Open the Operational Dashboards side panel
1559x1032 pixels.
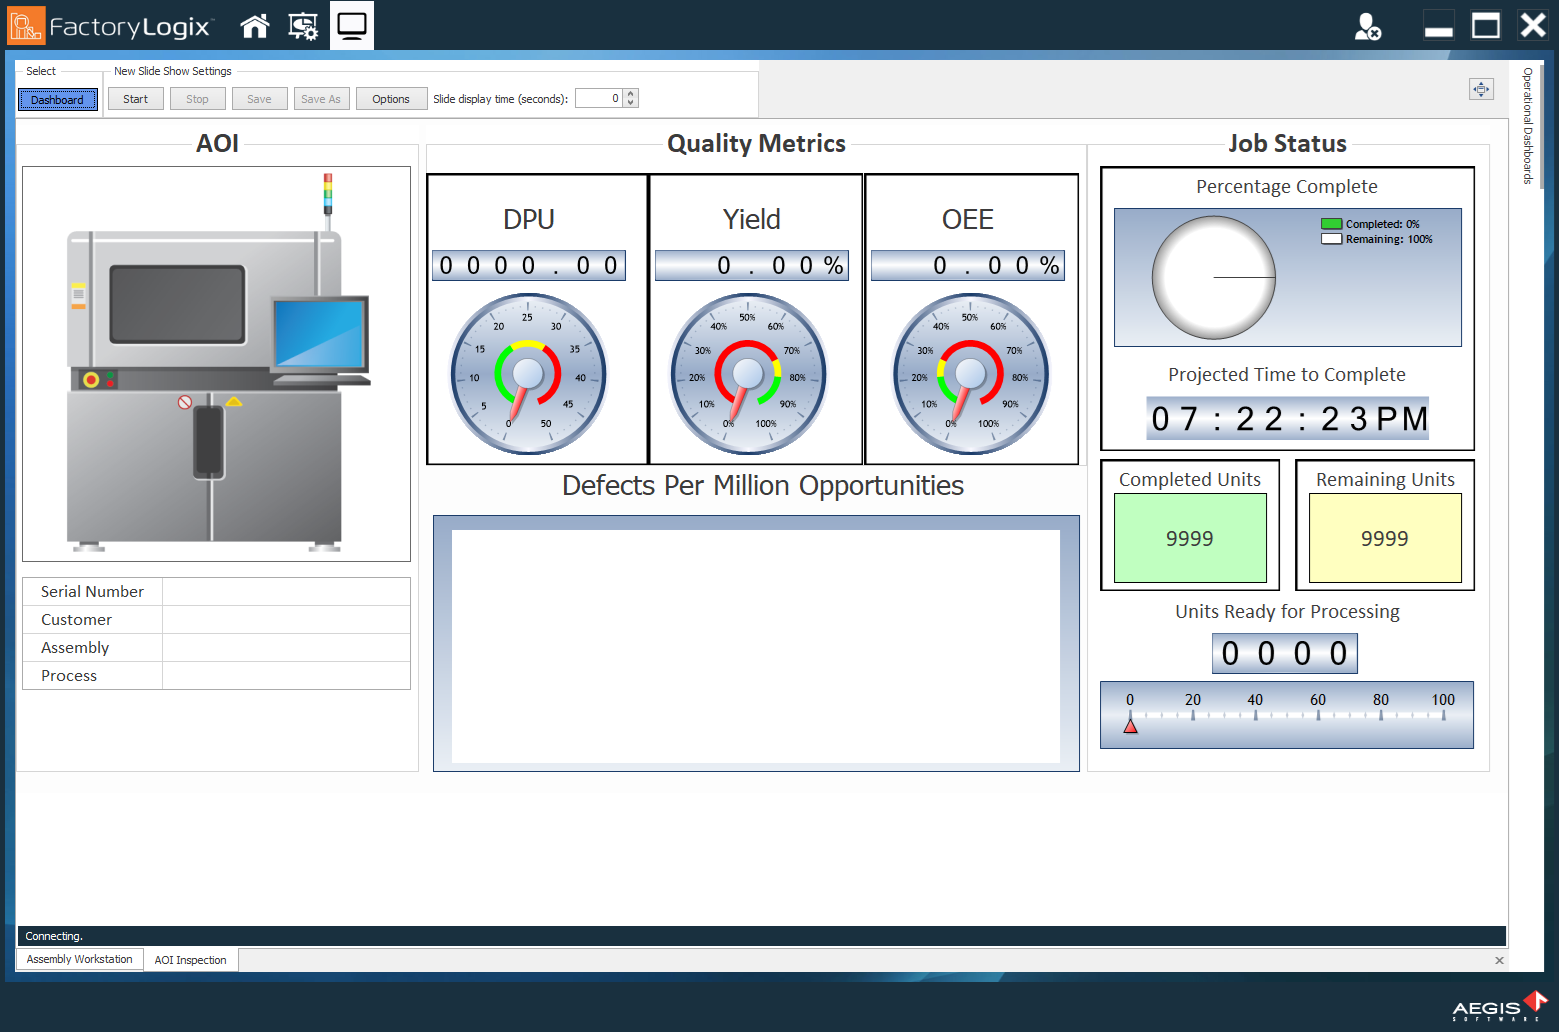(1526, 125)
